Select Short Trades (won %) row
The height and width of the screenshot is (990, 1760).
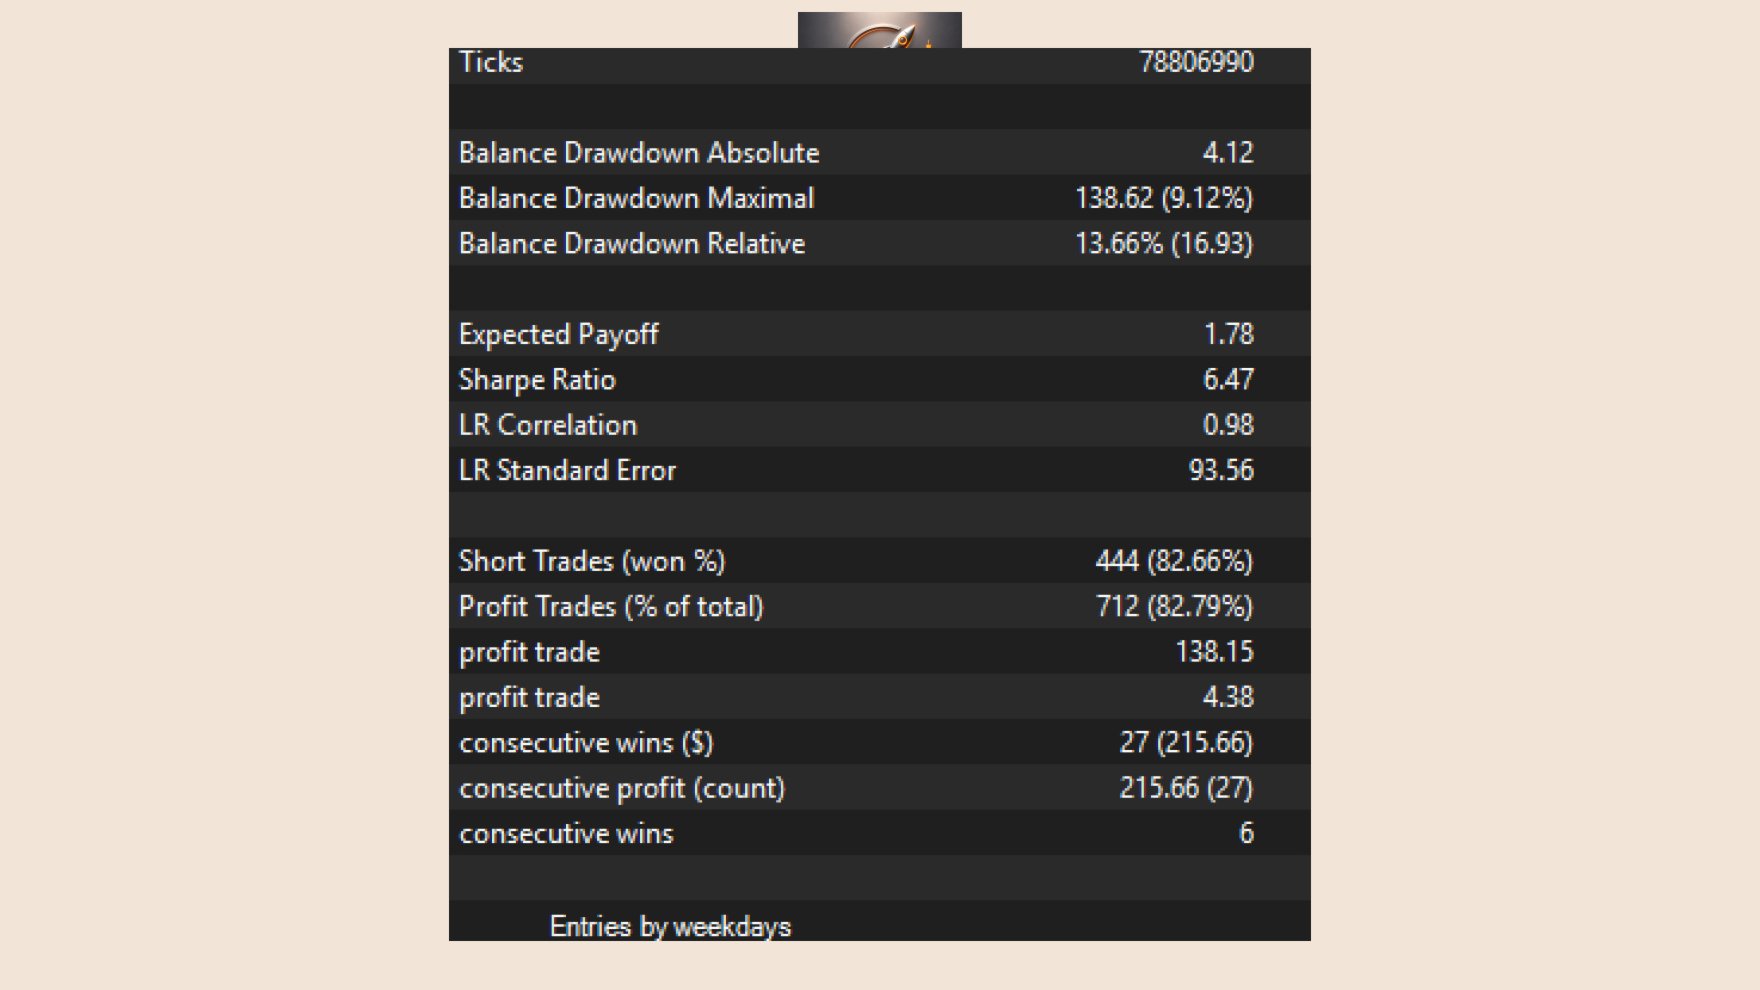pos(879,561)
